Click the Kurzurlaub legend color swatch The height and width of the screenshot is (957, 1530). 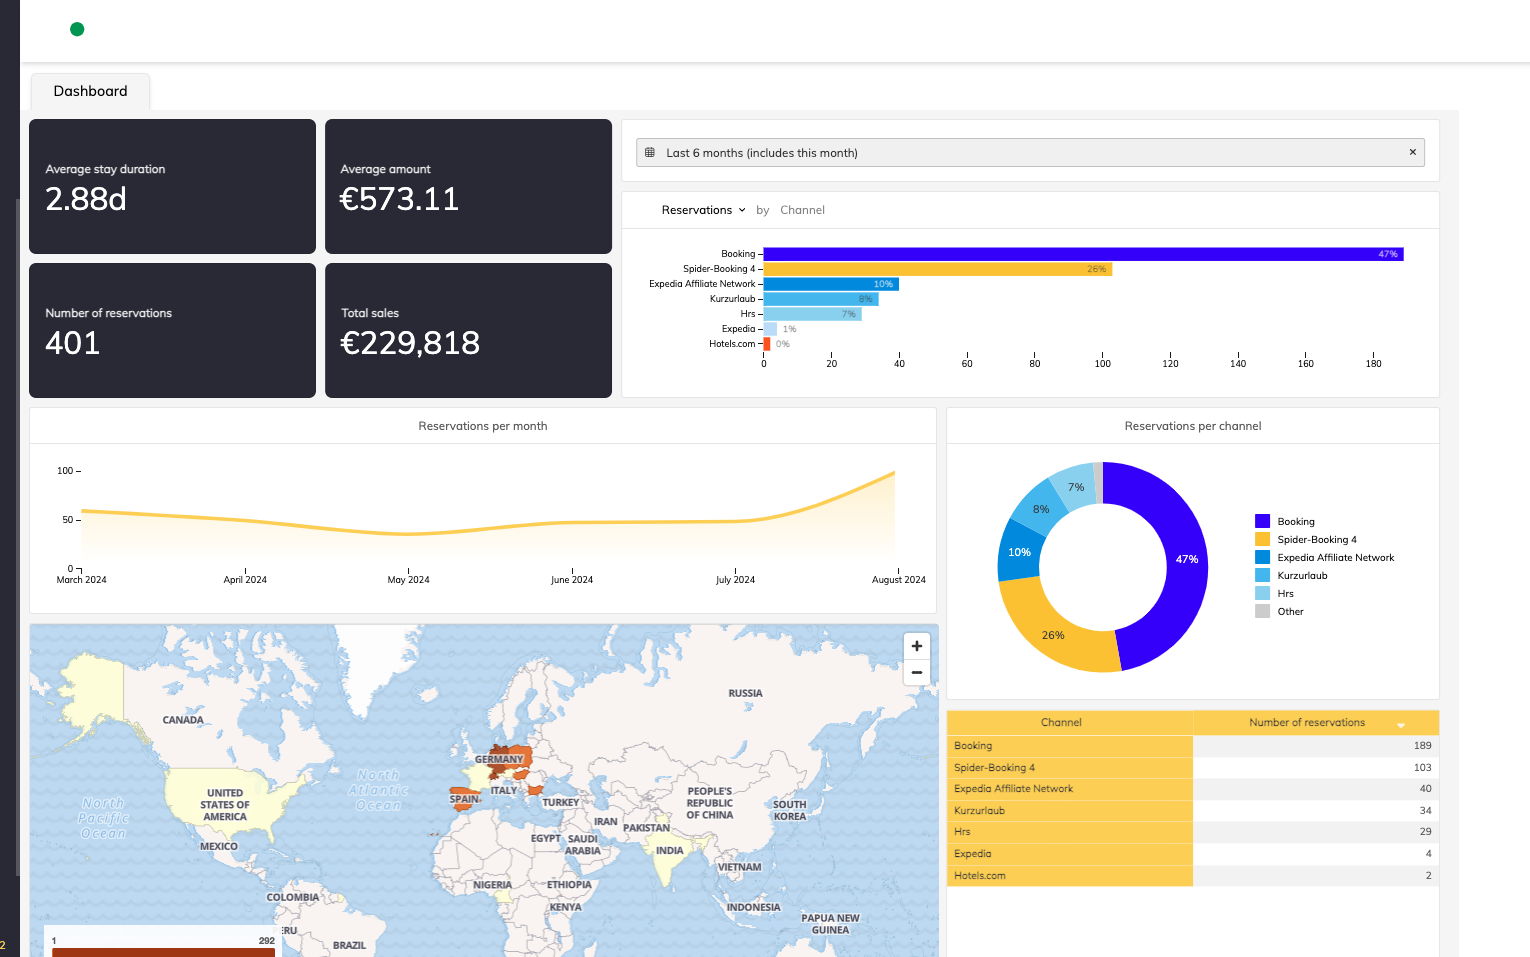[x=1262, y=575]
